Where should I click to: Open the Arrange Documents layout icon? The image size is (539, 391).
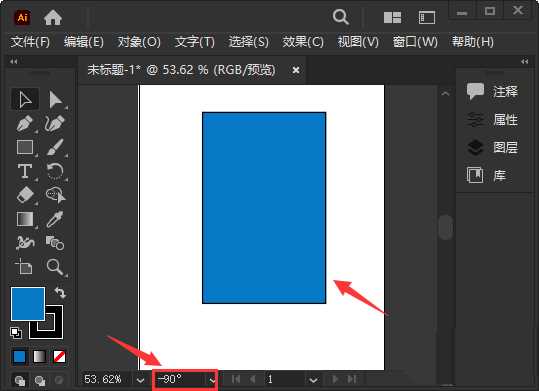[393, 18]
